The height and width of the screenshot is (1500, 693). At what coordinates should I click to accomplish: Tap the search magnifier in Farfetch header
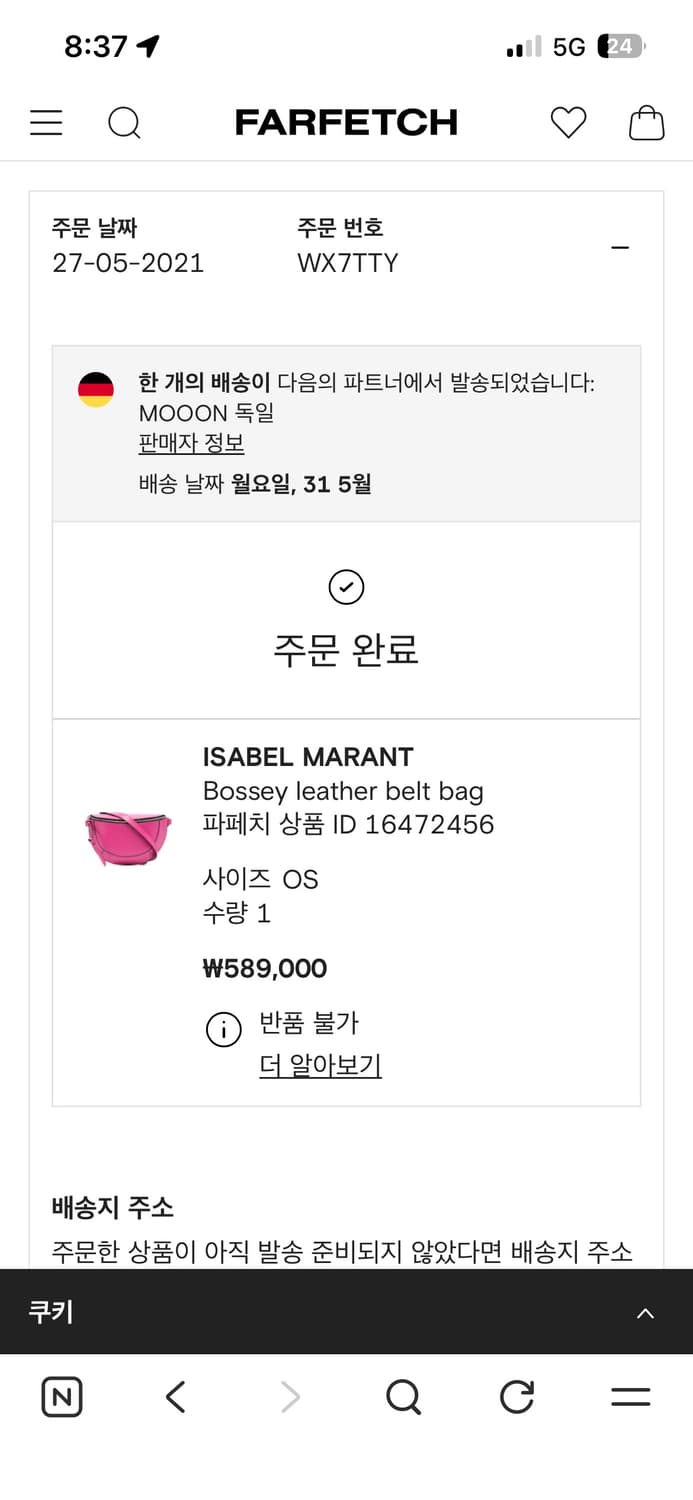[x=124, y=123]
